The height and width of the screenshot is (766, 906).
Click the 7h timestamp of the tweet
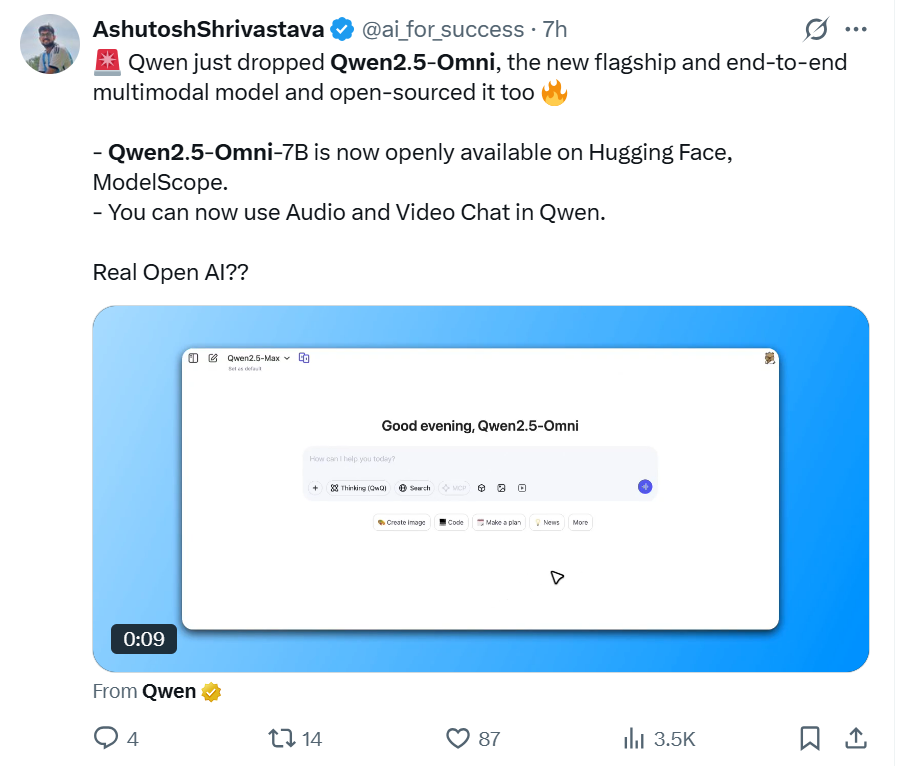[x=555, y=29]
